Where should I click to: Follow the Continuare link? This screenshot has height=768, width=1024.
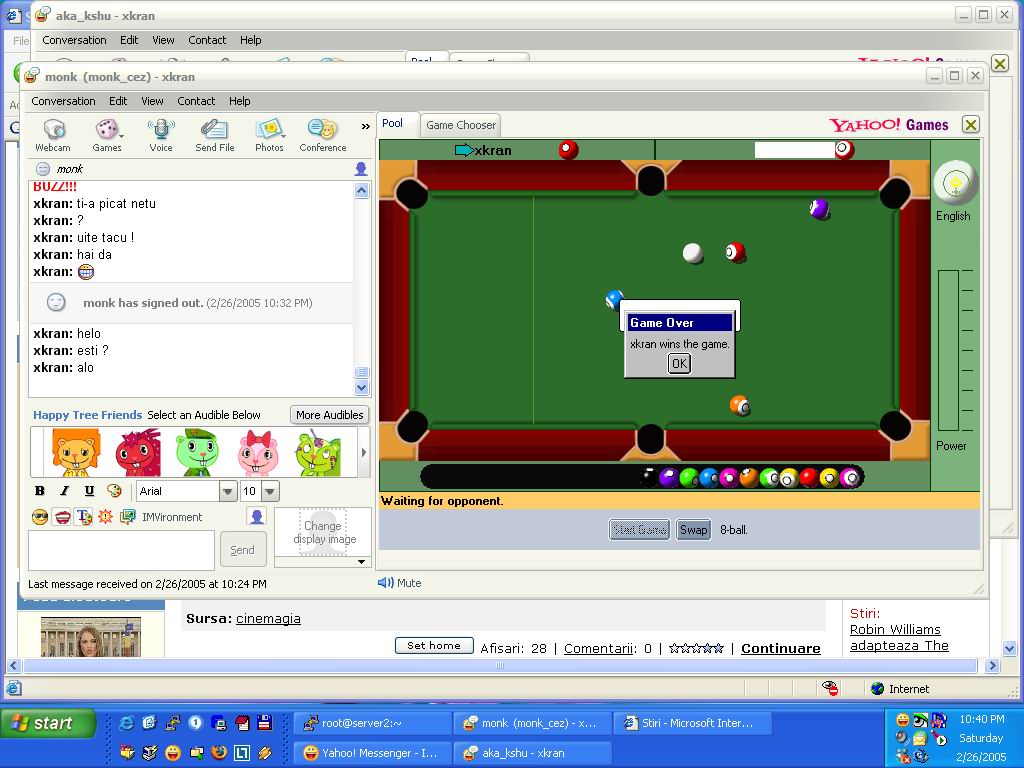coord(780,648)
